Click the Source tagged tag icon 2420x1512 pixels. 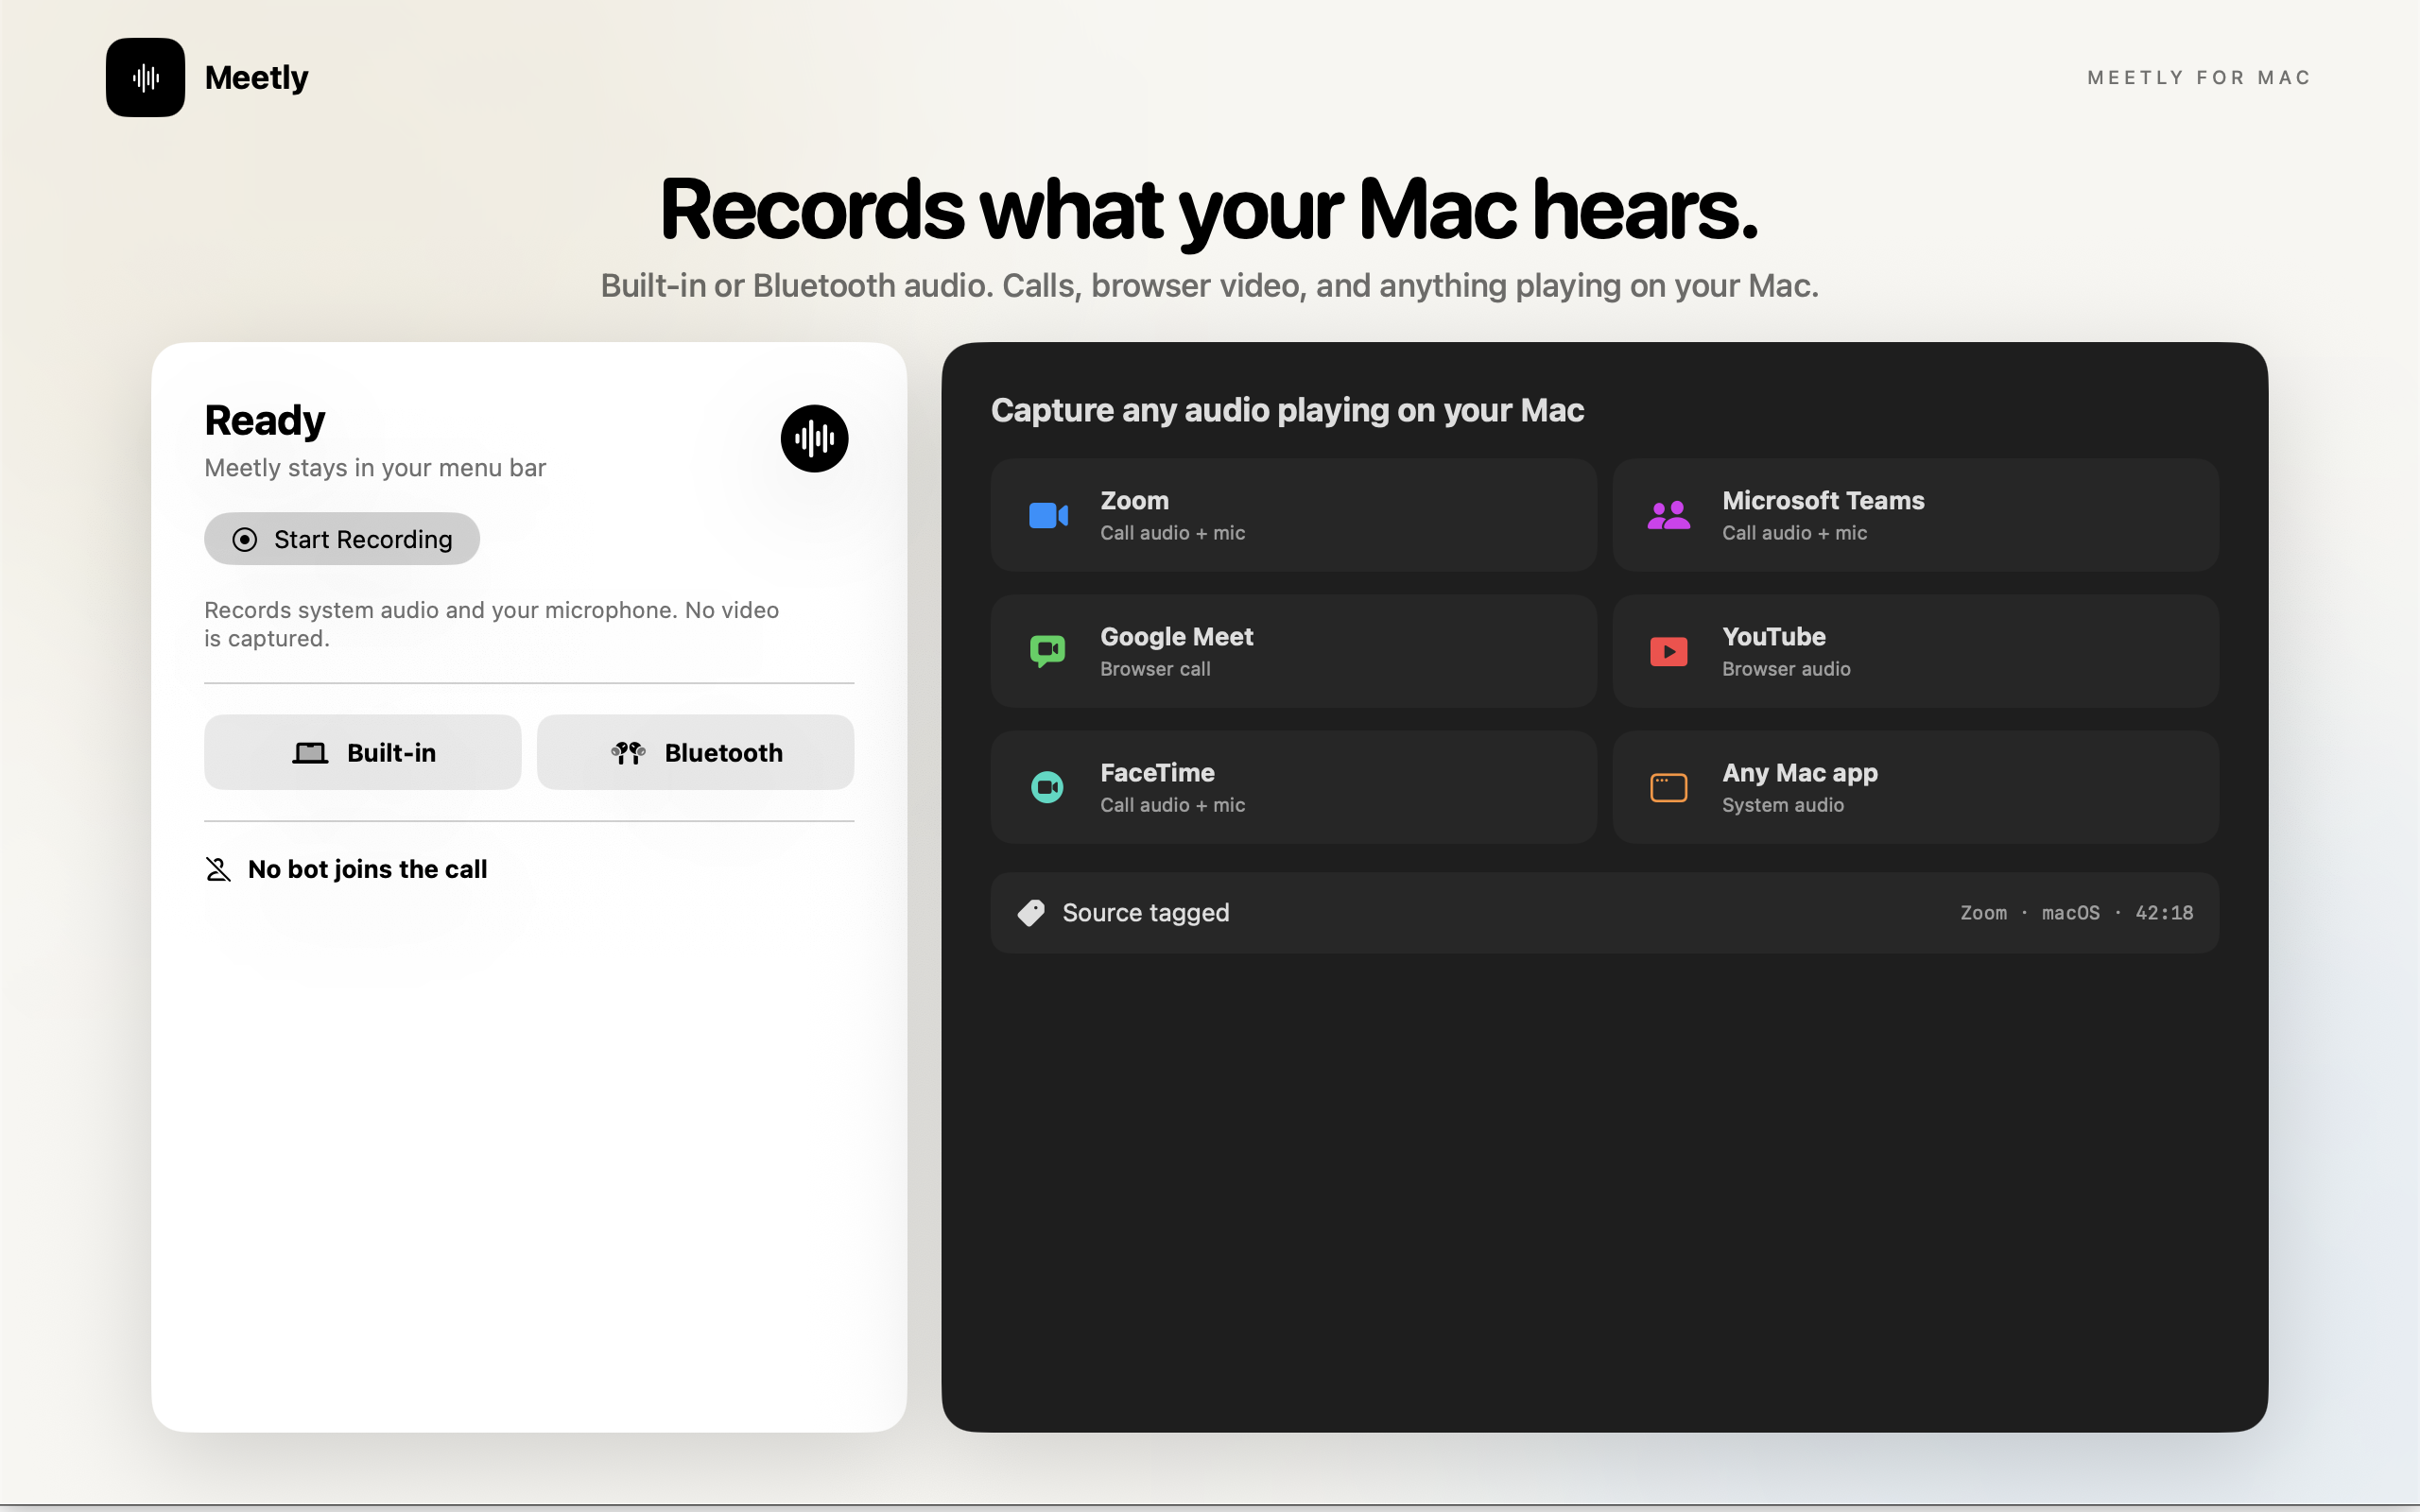(1031, 913)
